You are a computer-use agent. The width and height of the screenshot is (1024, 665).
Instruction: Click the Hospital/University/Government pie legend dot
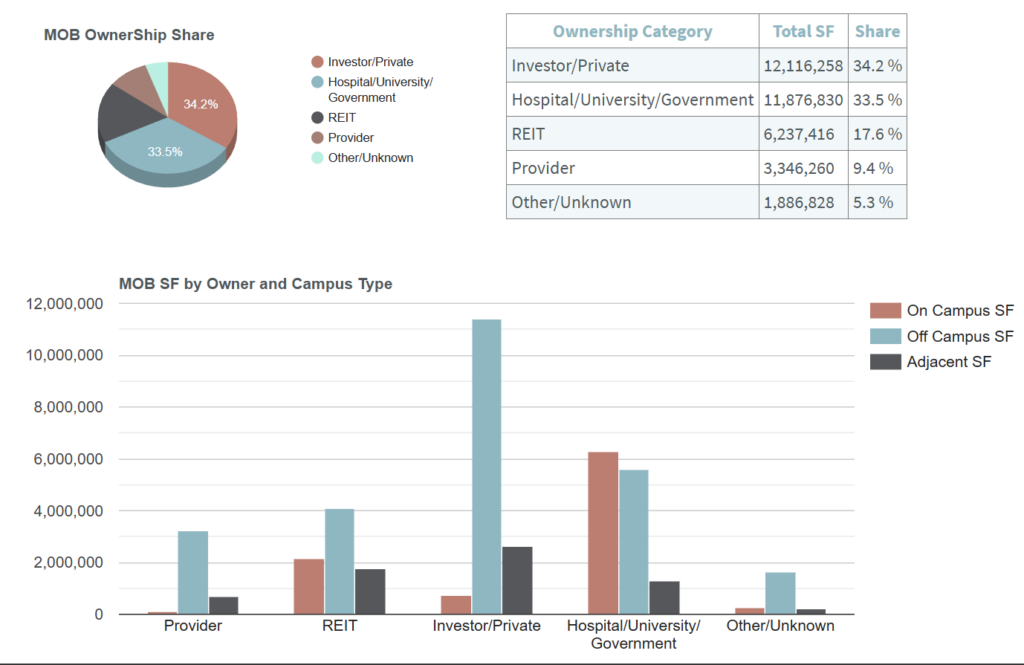point(317,82)
